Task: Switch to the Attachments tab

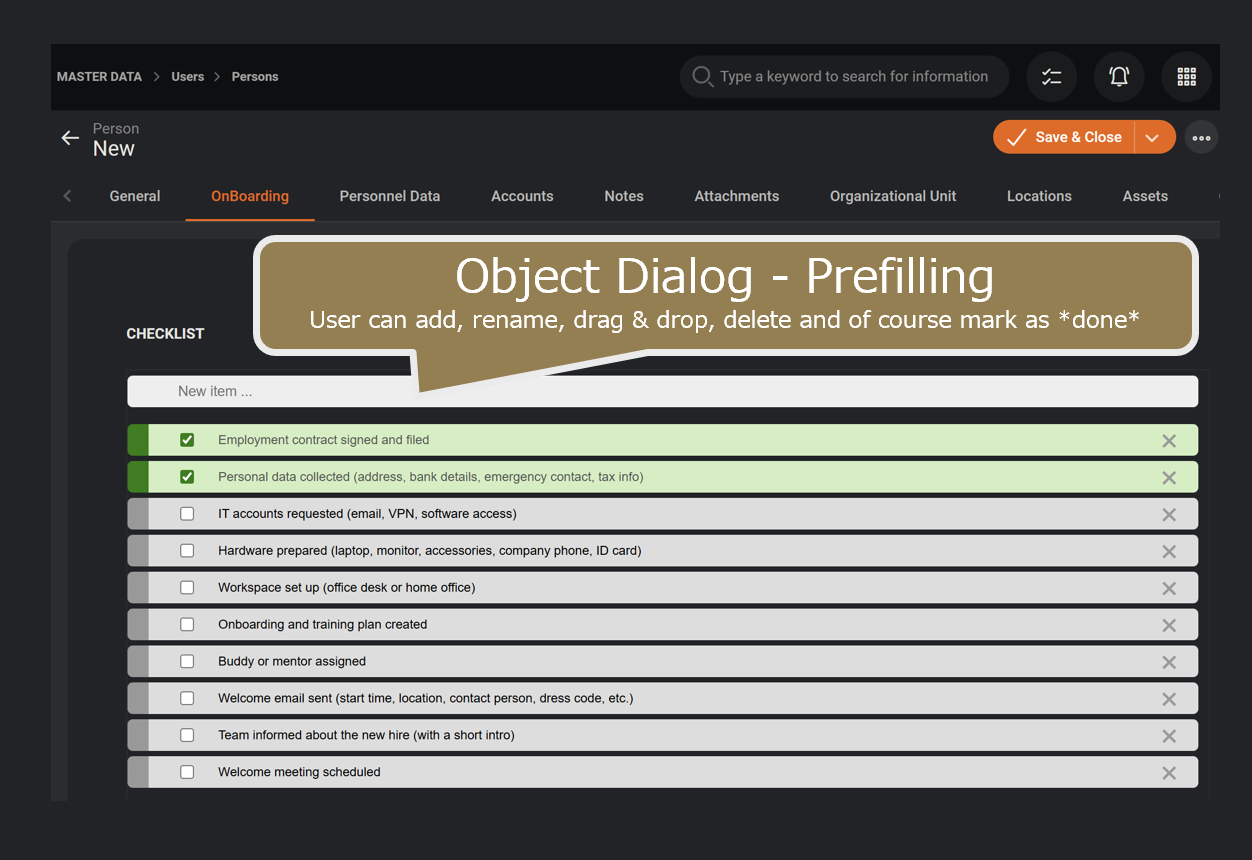Action: (737, 196)
